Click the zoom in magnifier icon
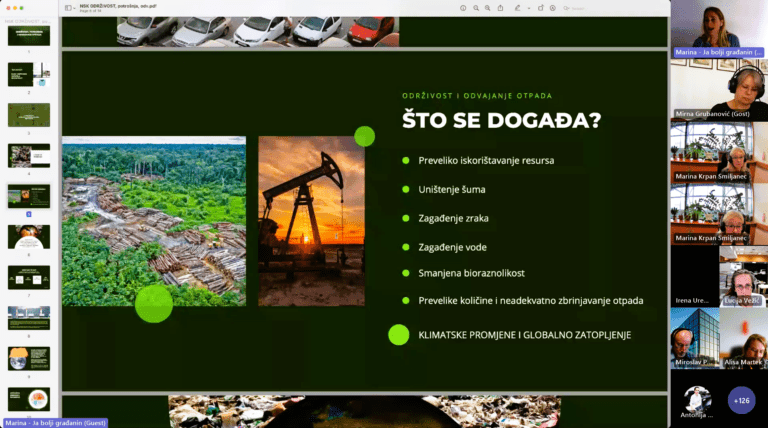Screen dimensions: 768x428 click(x=487, y=8)
